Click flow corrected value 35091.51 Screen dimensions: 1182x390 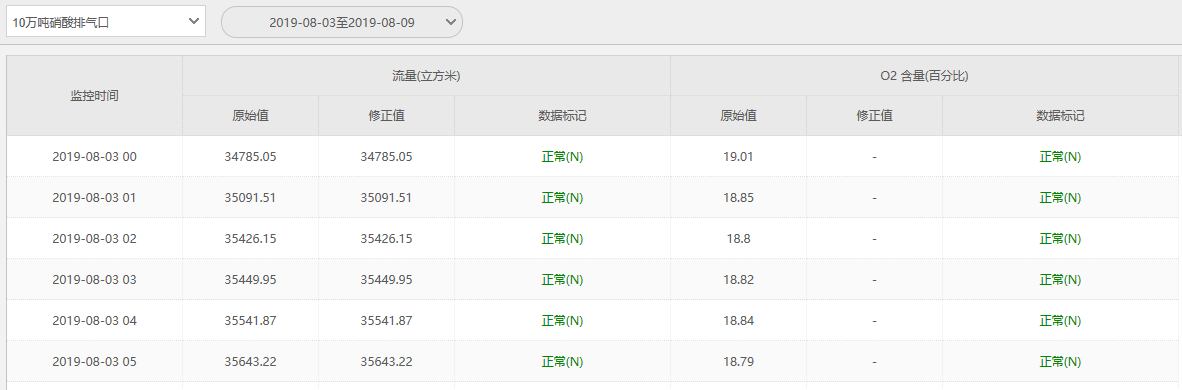(387, 198)
